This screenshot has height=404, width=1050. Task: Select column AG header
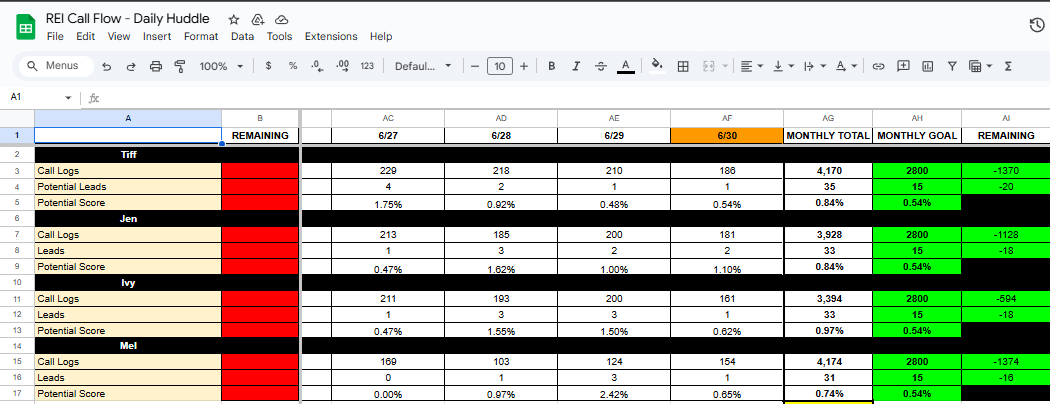pos(828,118)
